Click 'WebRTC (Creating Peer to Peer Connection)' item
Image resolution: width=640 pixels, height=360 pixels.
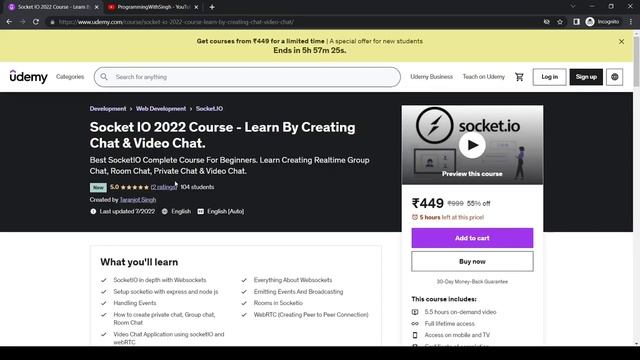(311, 315)
